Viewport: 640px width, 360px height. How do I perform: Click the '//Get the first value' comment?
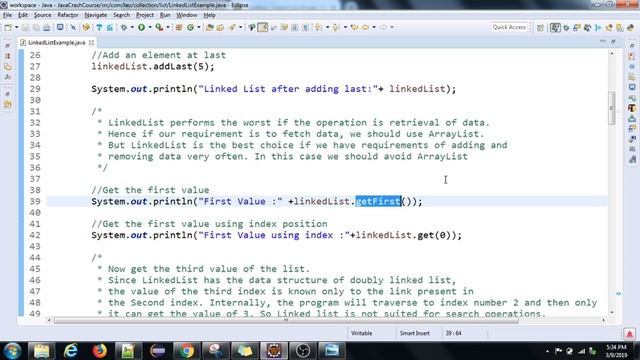pos(150,190)
